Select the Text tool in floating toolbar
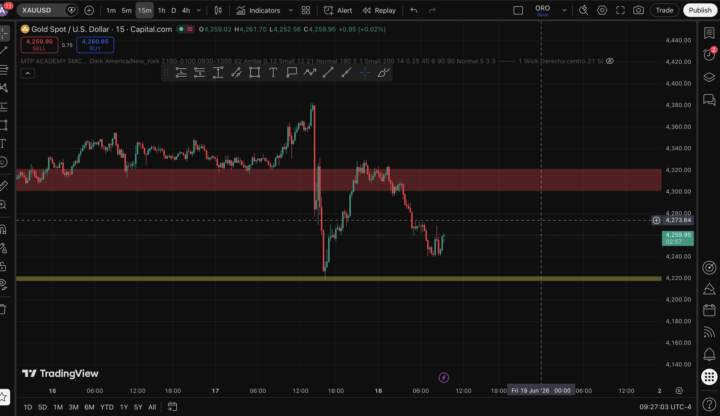Viewport: 720px width, 416px height. pyautogui.click(x=273, y=73)
